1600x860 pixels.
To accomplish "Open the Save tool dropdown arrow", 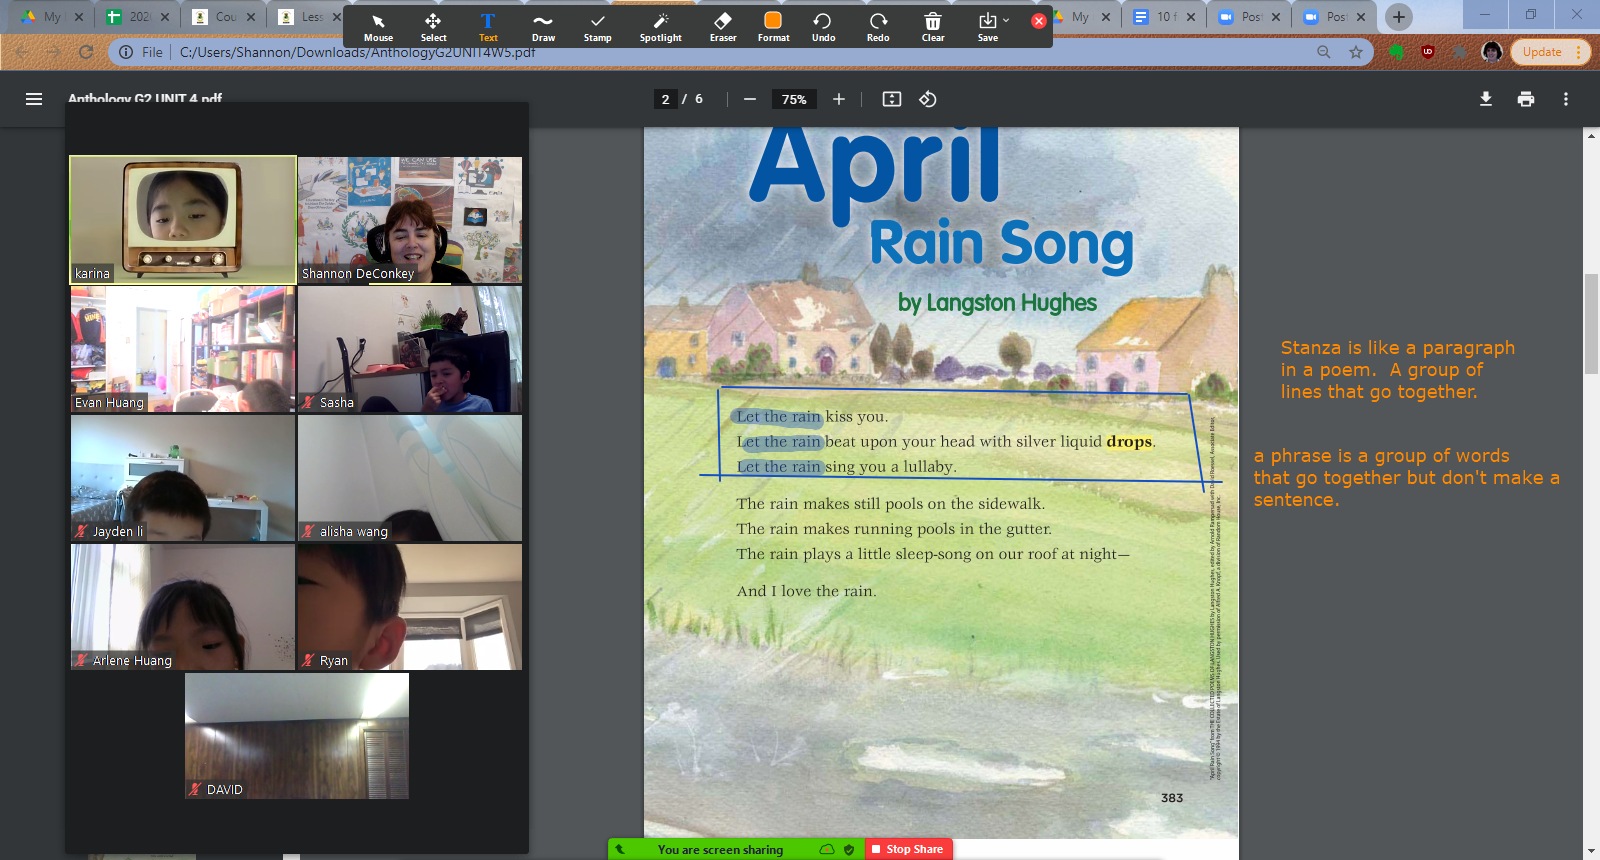I will click(x=1006, y=20).
